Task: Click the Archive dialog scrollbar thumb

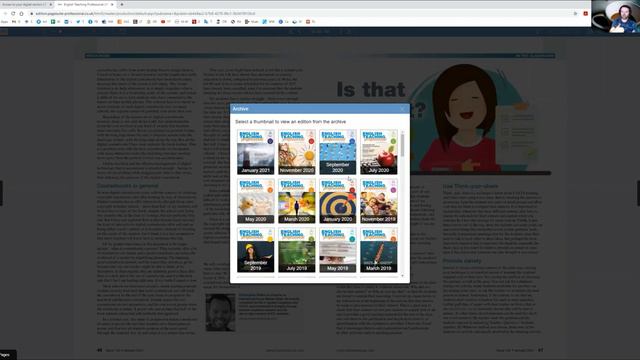Action: [403, 145]
